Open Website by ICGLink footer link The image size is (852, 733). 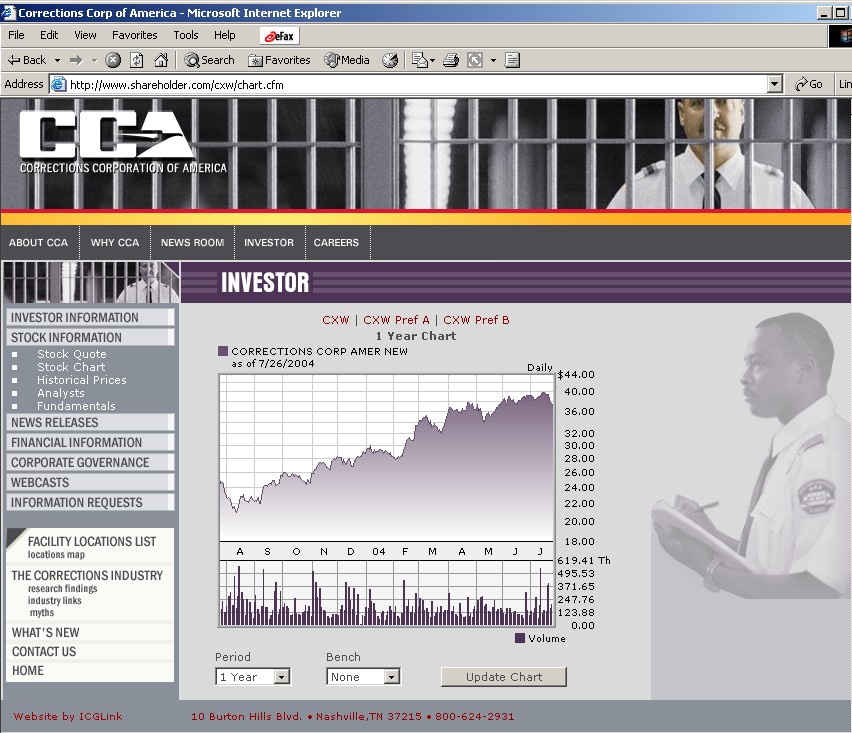pos(68,716)
